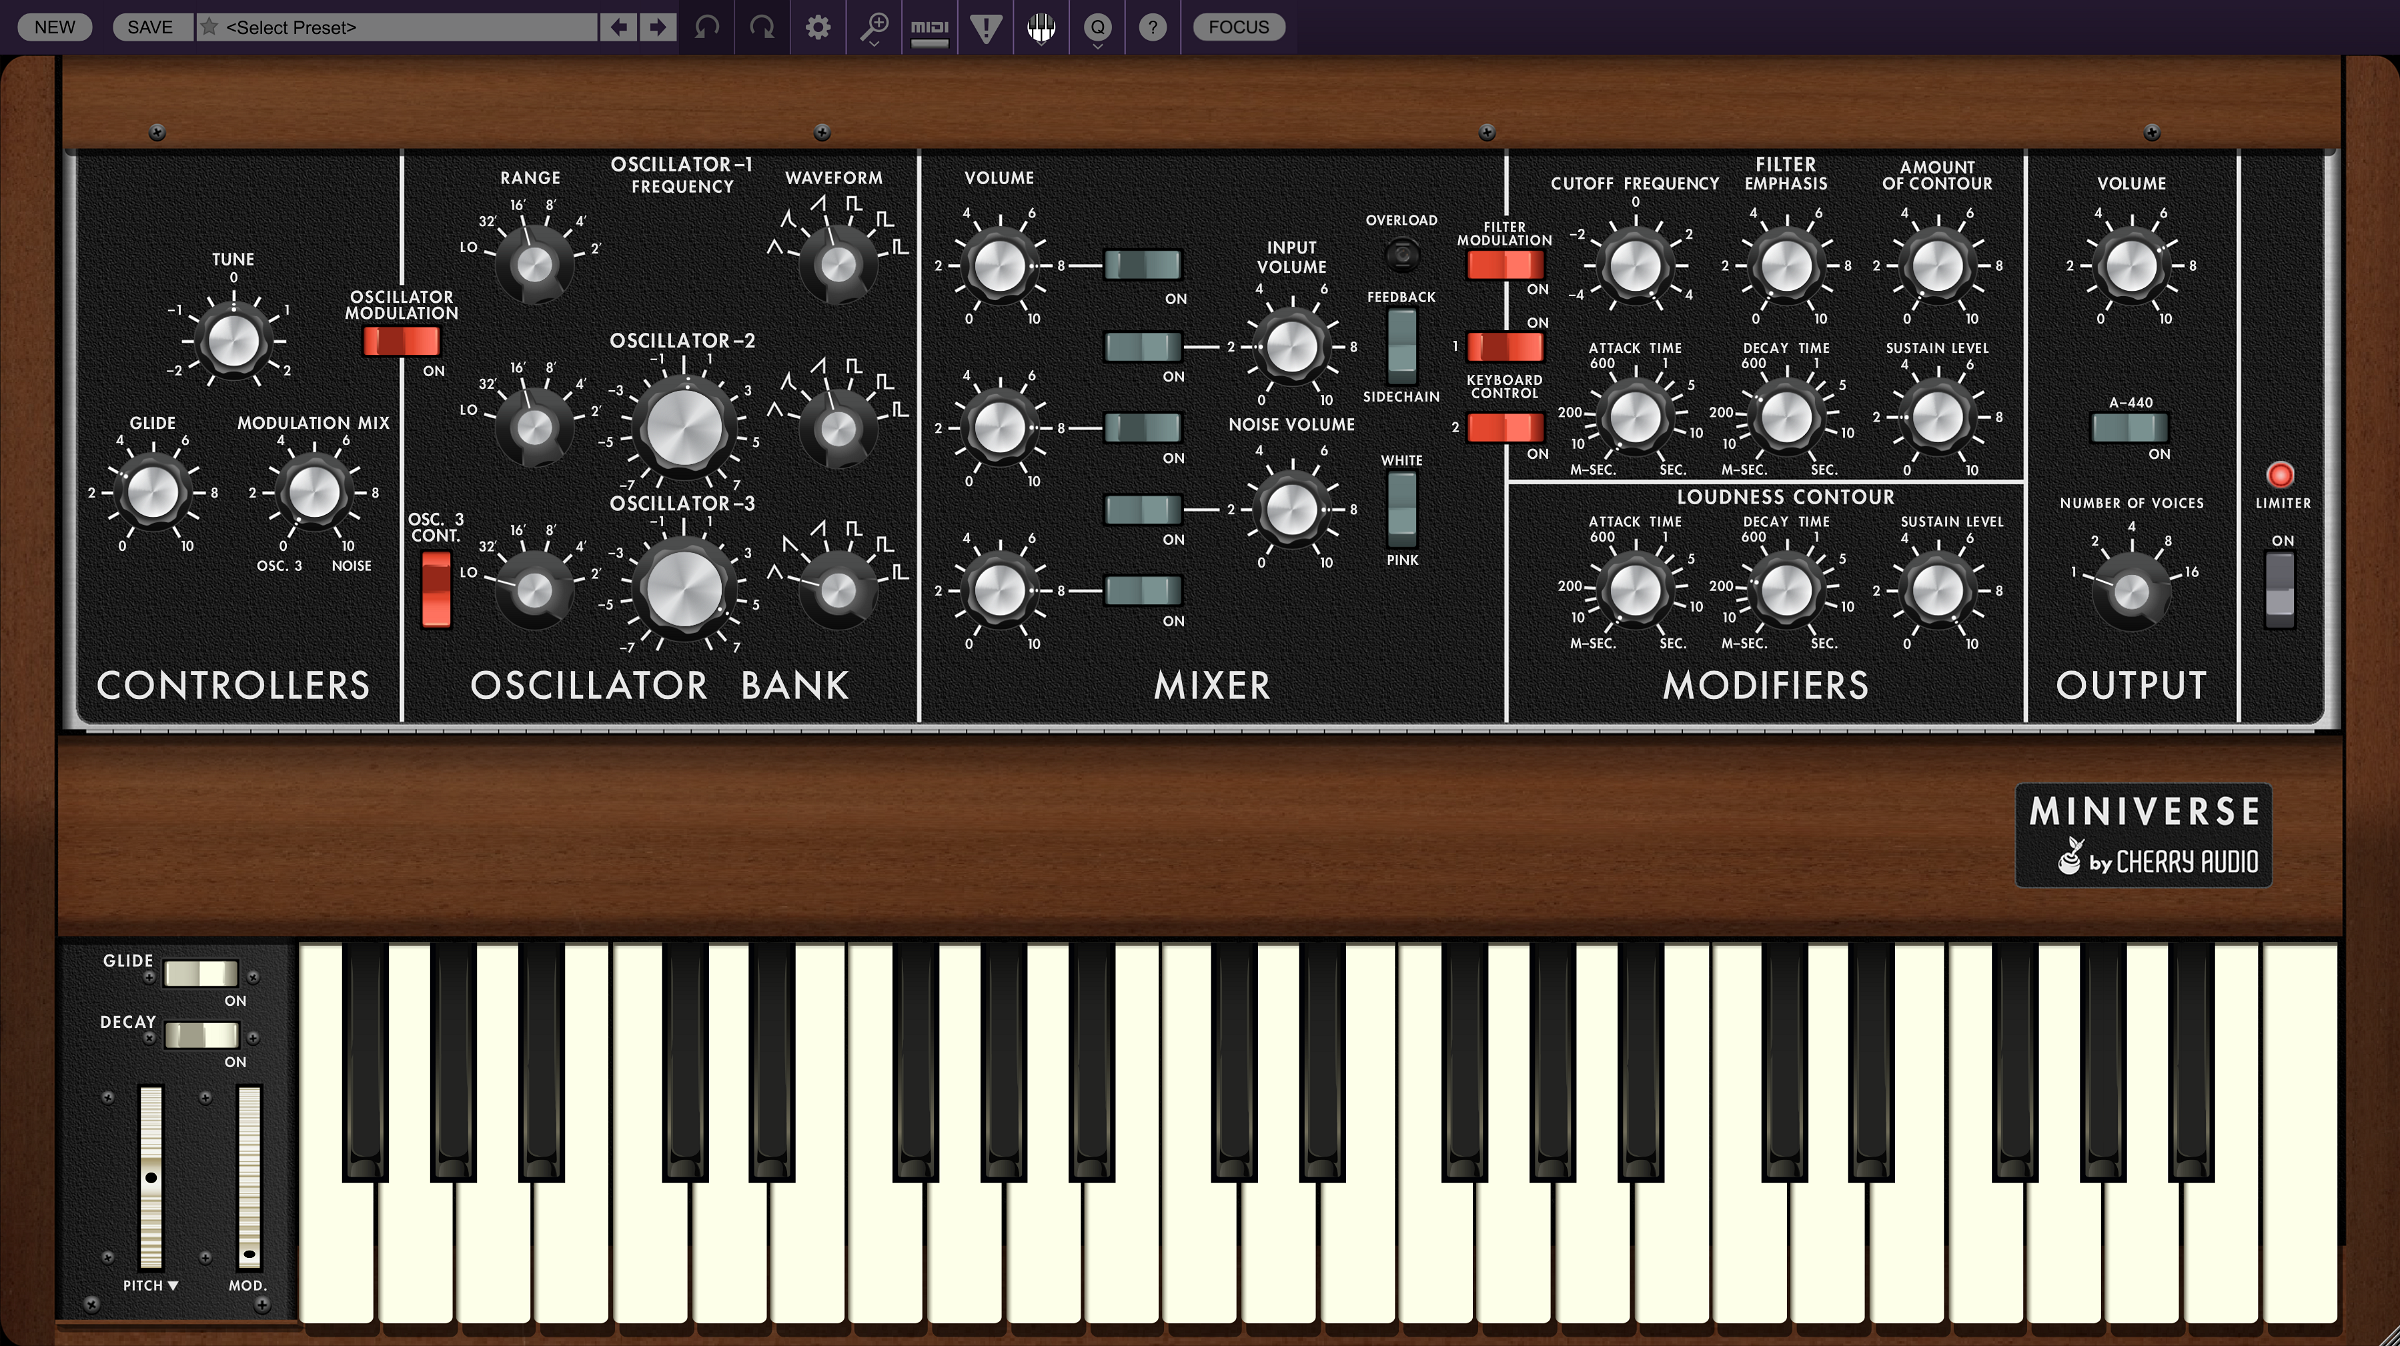
Task: Click the Noise Volume knob
Action: point(1292,509)
